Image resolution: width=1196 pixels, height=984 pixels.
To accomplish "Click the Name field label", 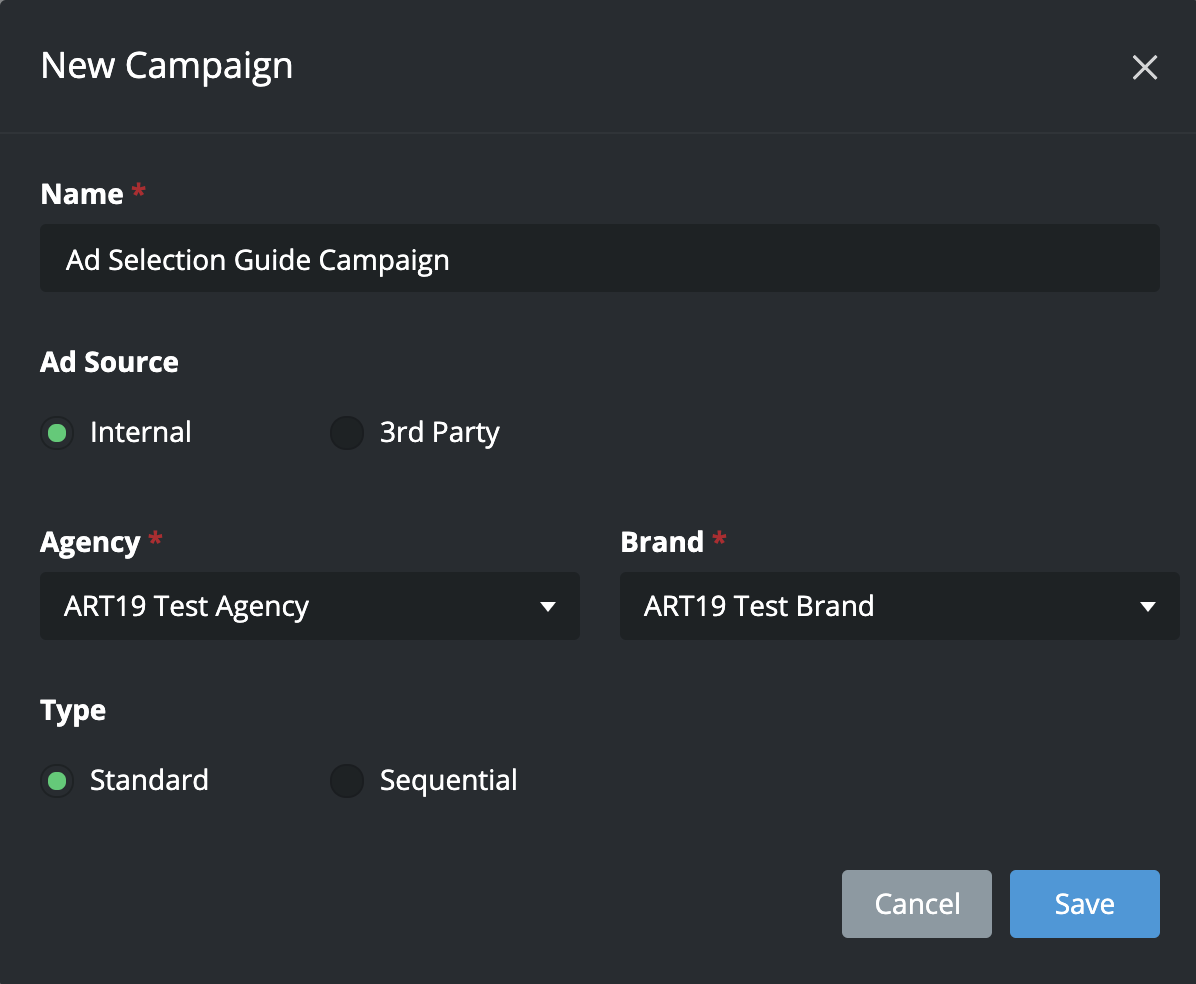I will click(82, 194).
